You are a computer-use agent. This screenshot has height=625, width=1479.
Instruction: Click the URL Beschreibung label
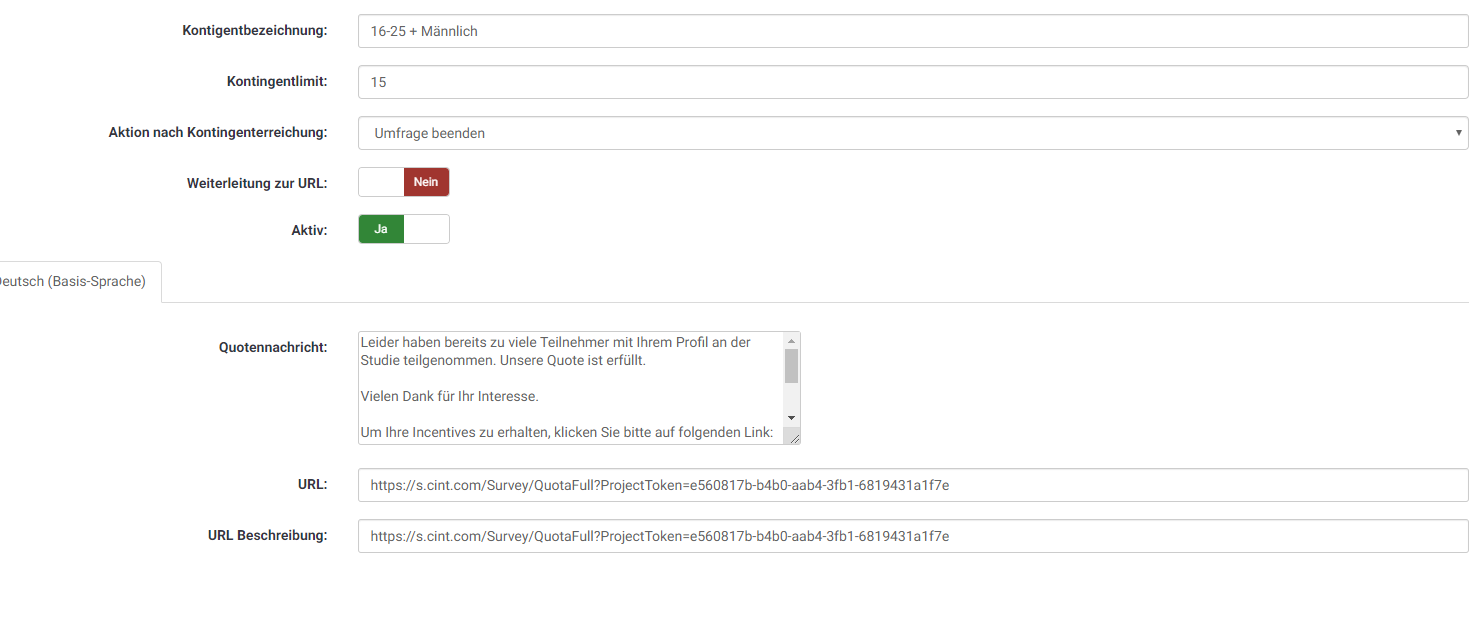(267, 536)
